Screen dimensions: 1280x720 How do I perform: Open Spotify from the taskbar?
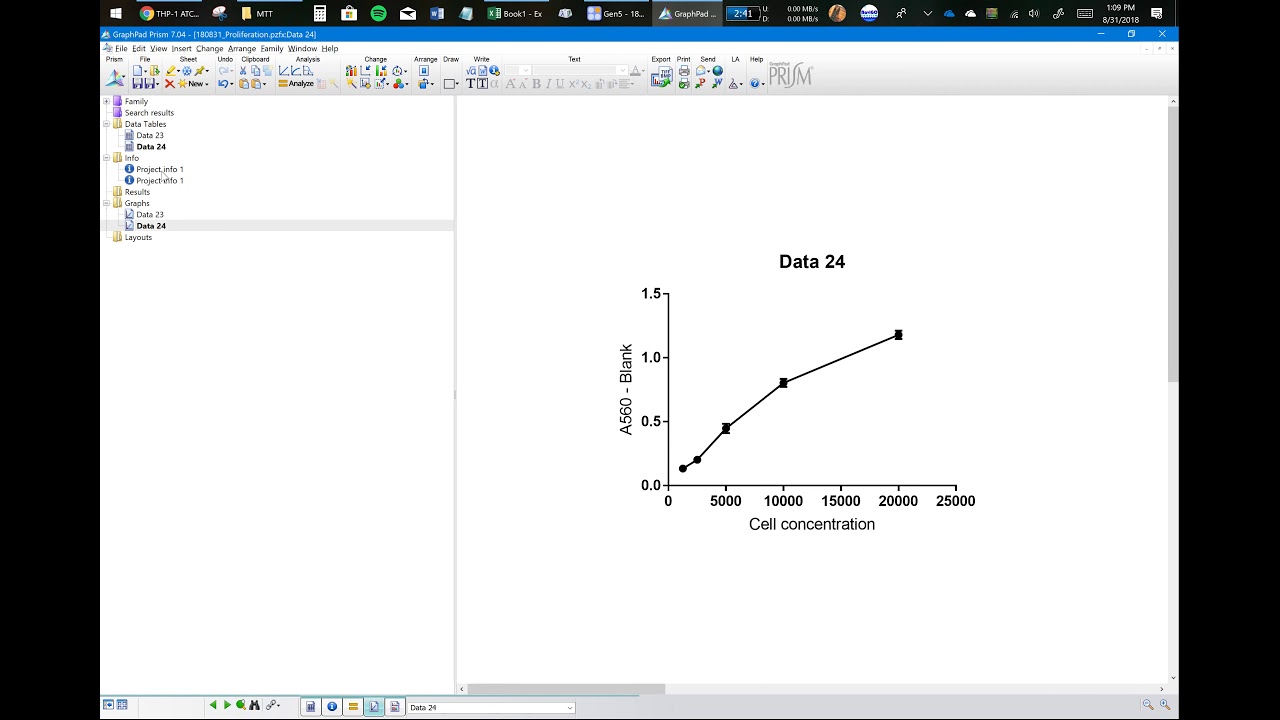click(378, 14)
